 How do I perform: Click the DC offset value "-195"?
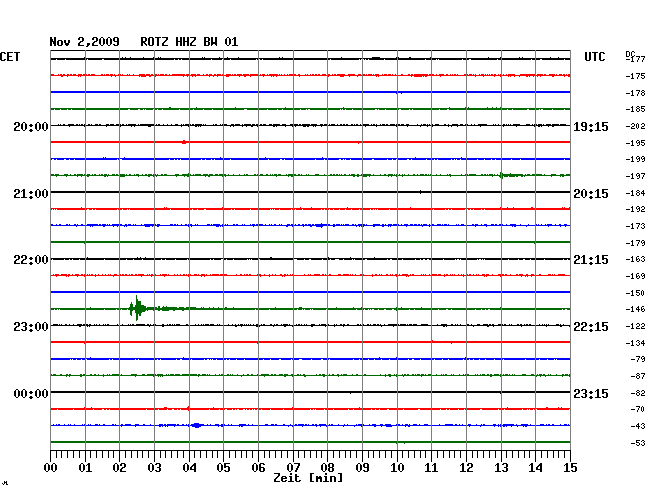636,143
